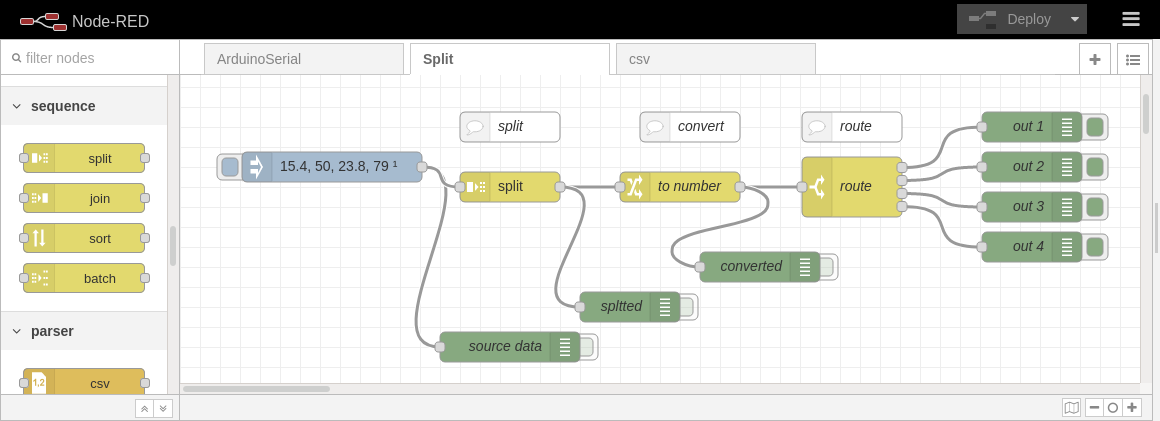
Task: Open the Deploy dropdown arrow
Action: tap(1075, 19)
